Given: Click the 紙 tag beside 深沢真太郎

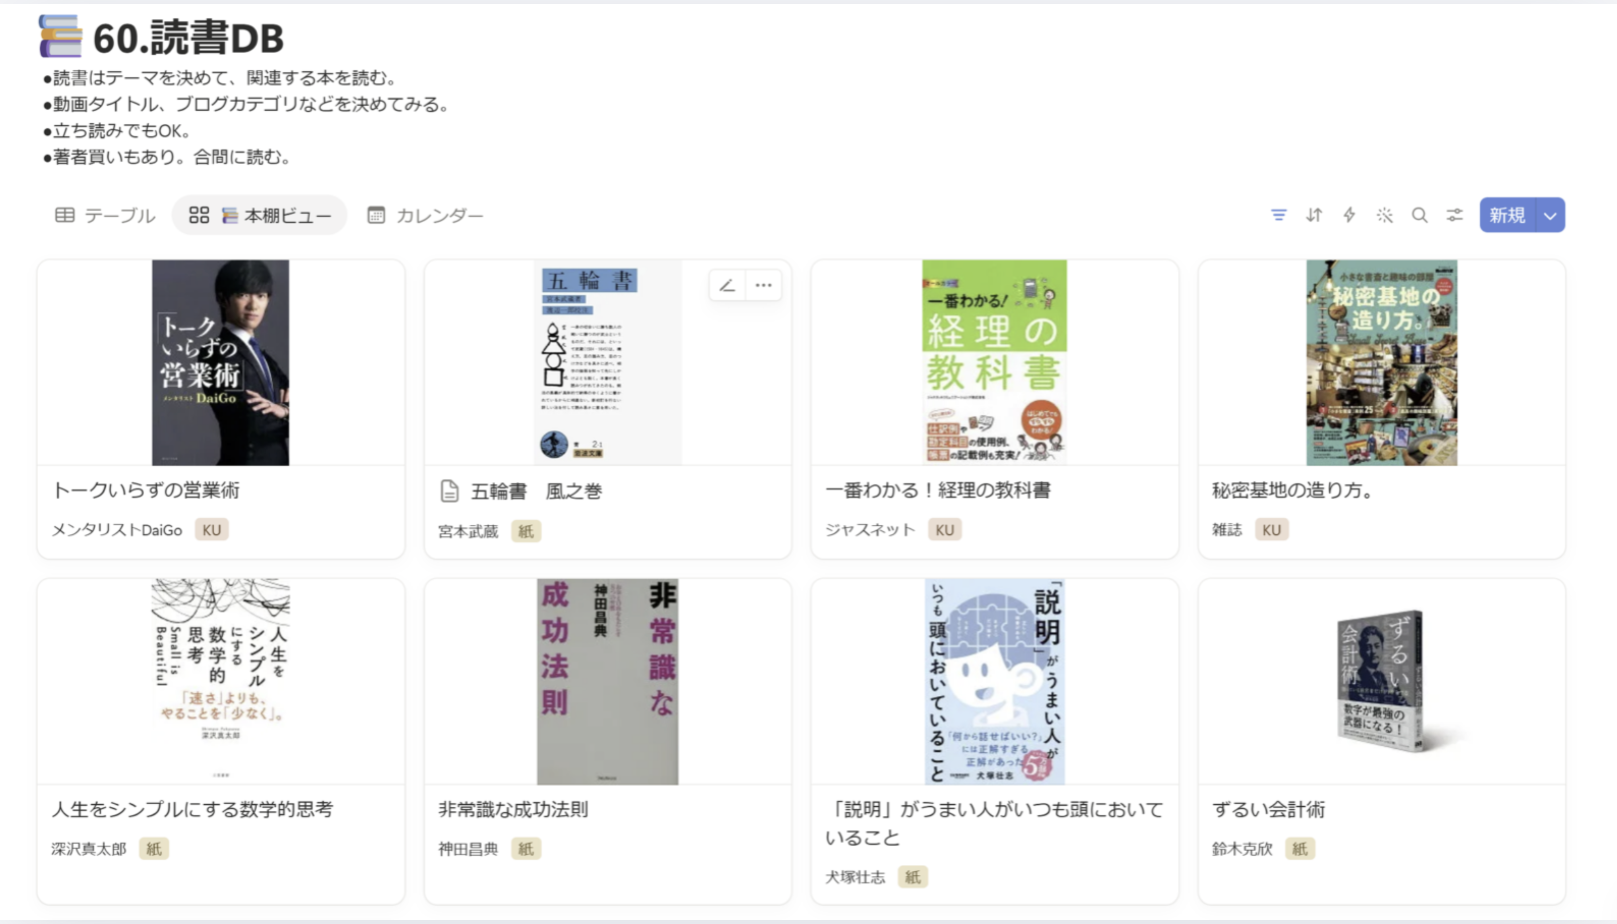Looking at the screenshot, I should pos(153,849).
